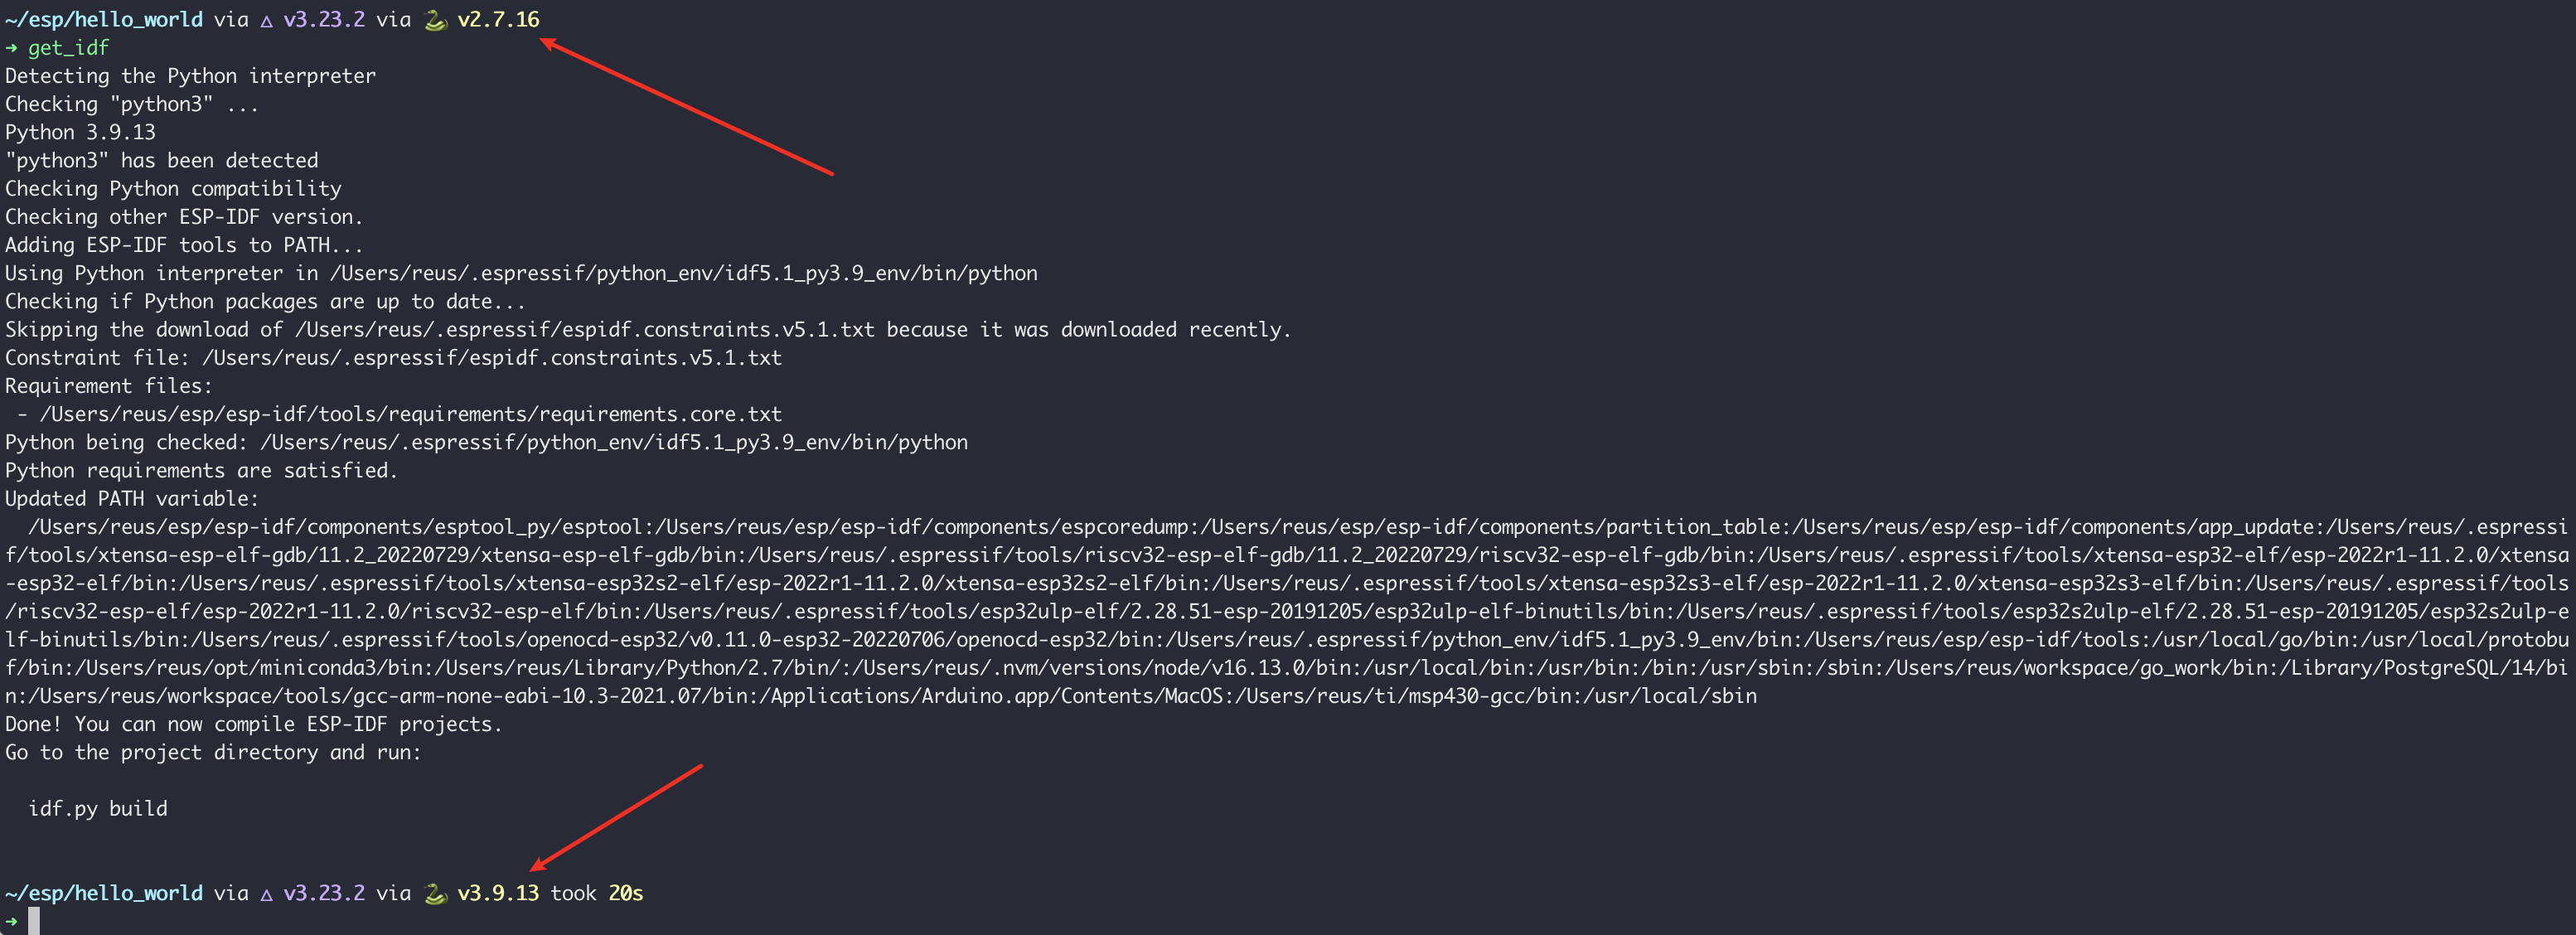Click the idf.py build command text
Viewport: 2576px width, 935px height.
[x=98, y=808]
